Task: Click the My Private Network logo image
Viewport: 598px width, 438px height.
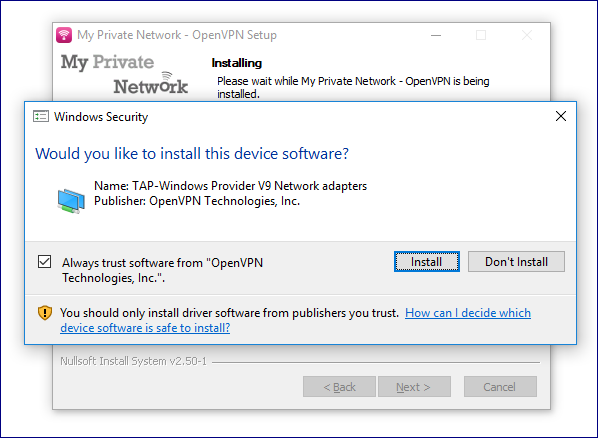Action: click(x=124, y=74)
